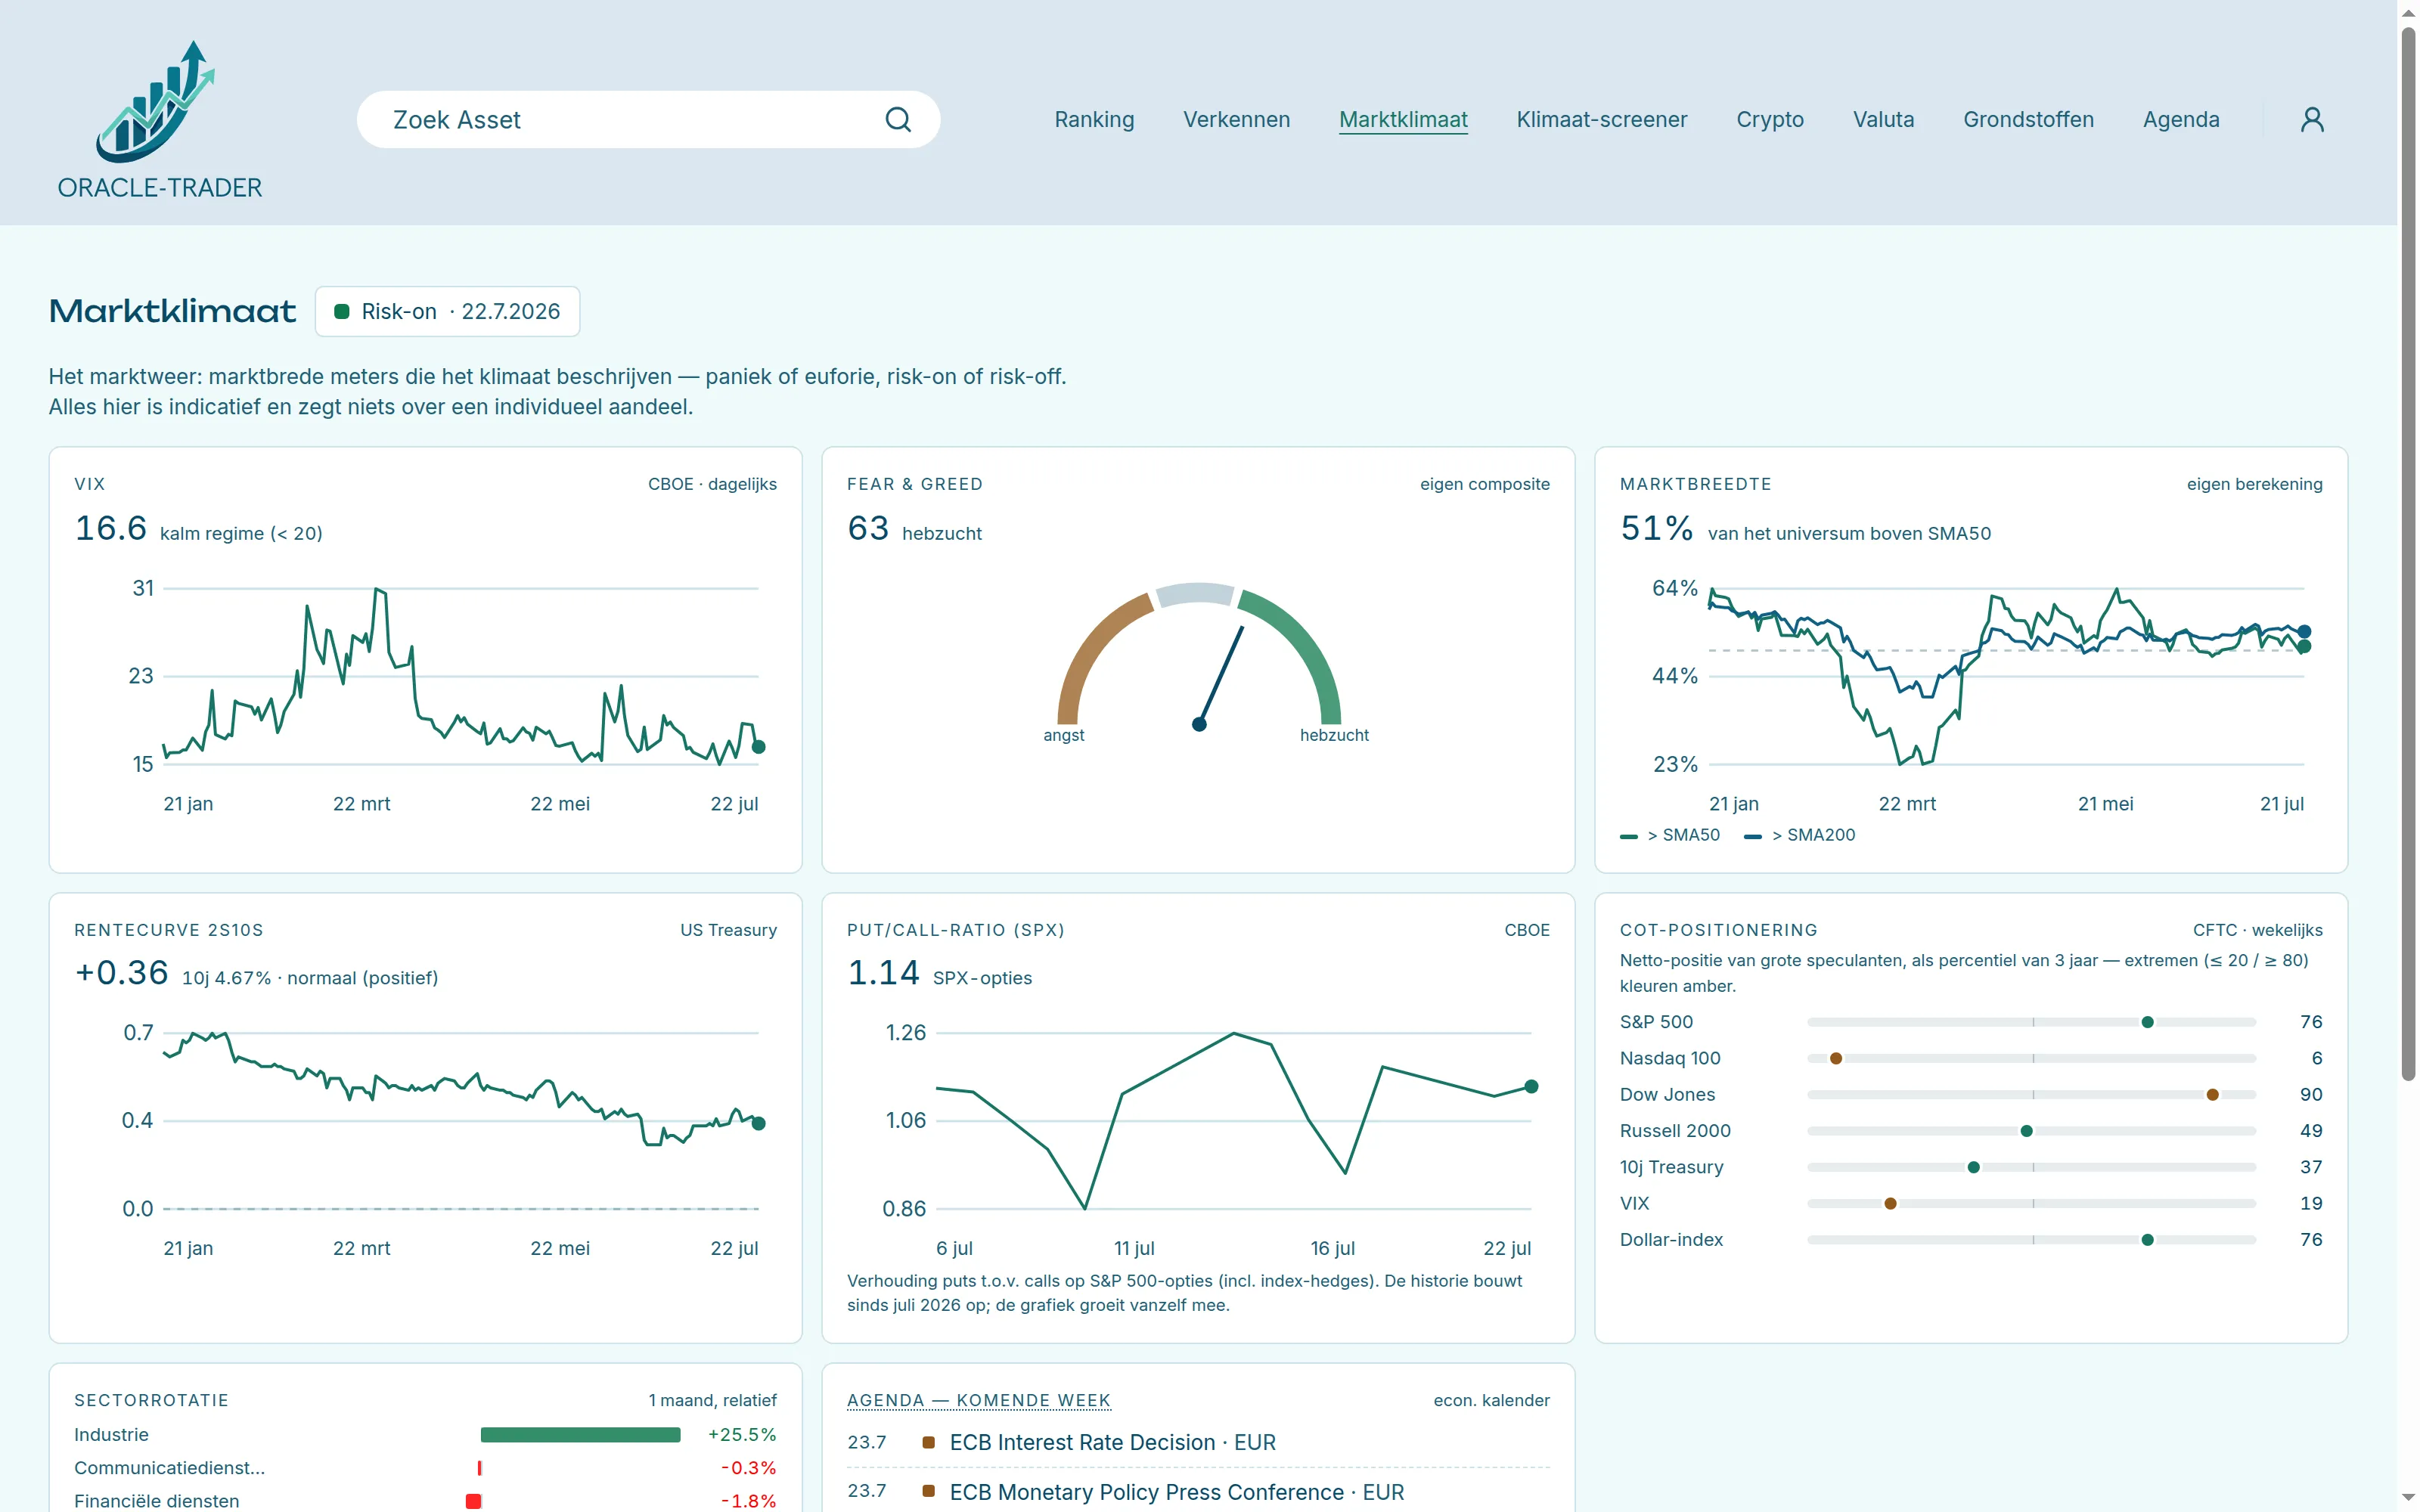
Task: Click the Oracle-Trader logo
Action: pos(159,119)
